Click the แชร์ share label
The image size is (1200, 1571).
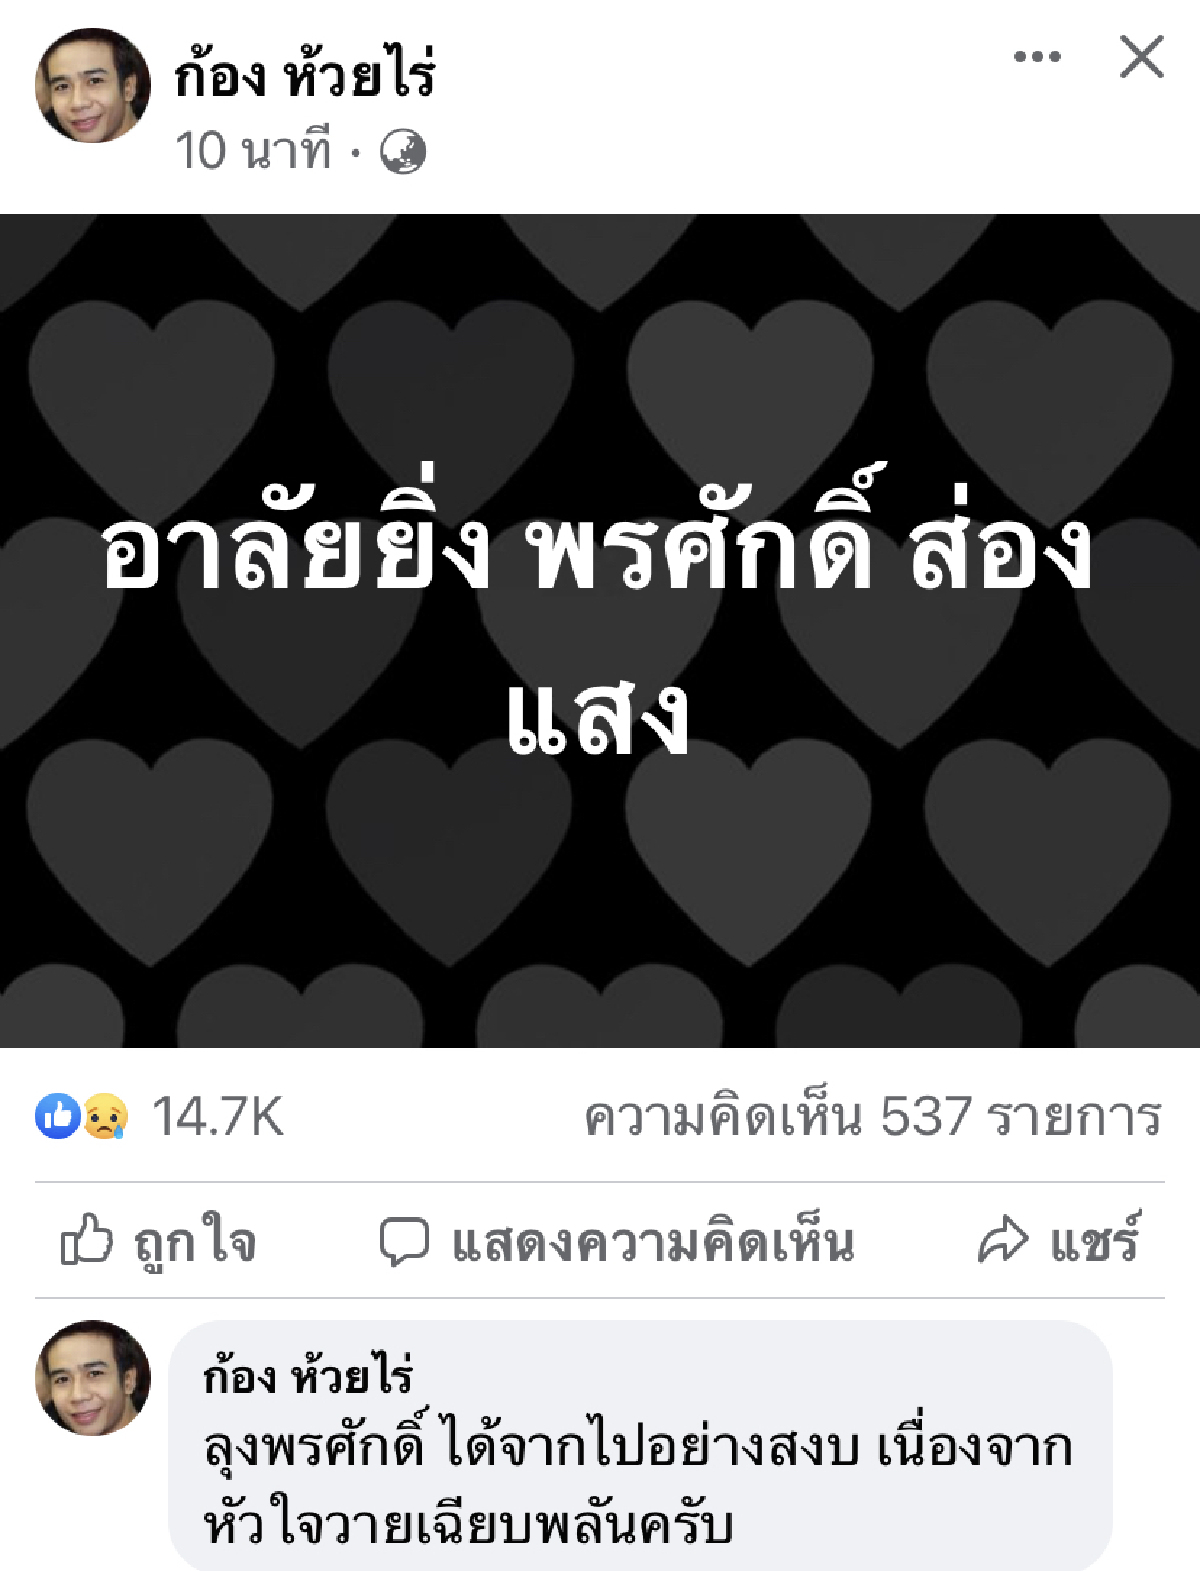point(1094,1240)
